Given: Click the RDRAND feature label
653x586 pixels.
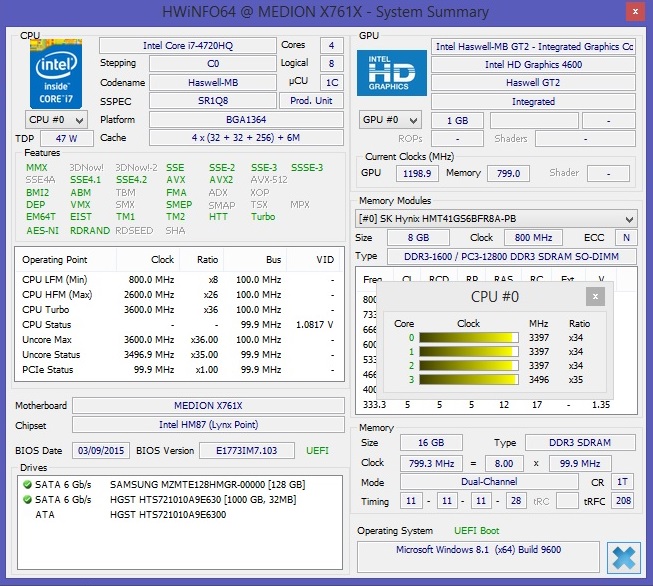Looking at the screenshot, I should coord(90,230).
